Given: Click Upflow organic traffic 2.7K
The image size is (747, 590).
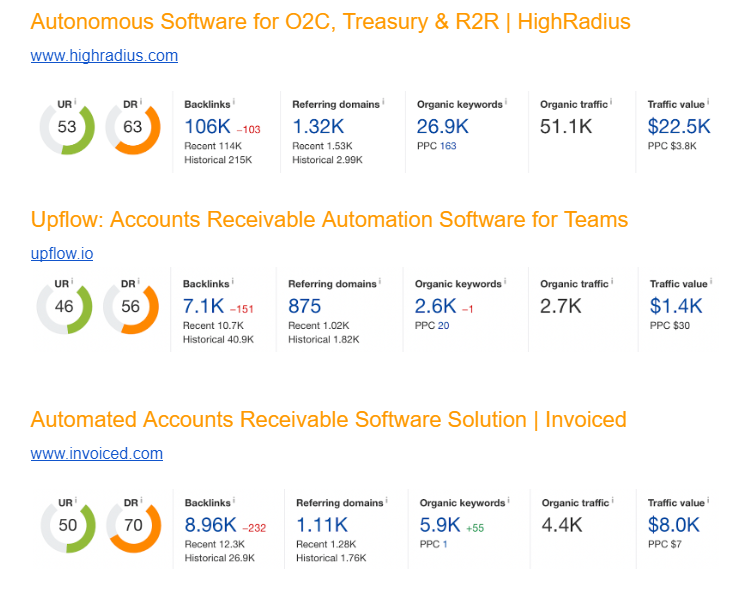Looking at the screenshot, I should (x=561, y=306).
